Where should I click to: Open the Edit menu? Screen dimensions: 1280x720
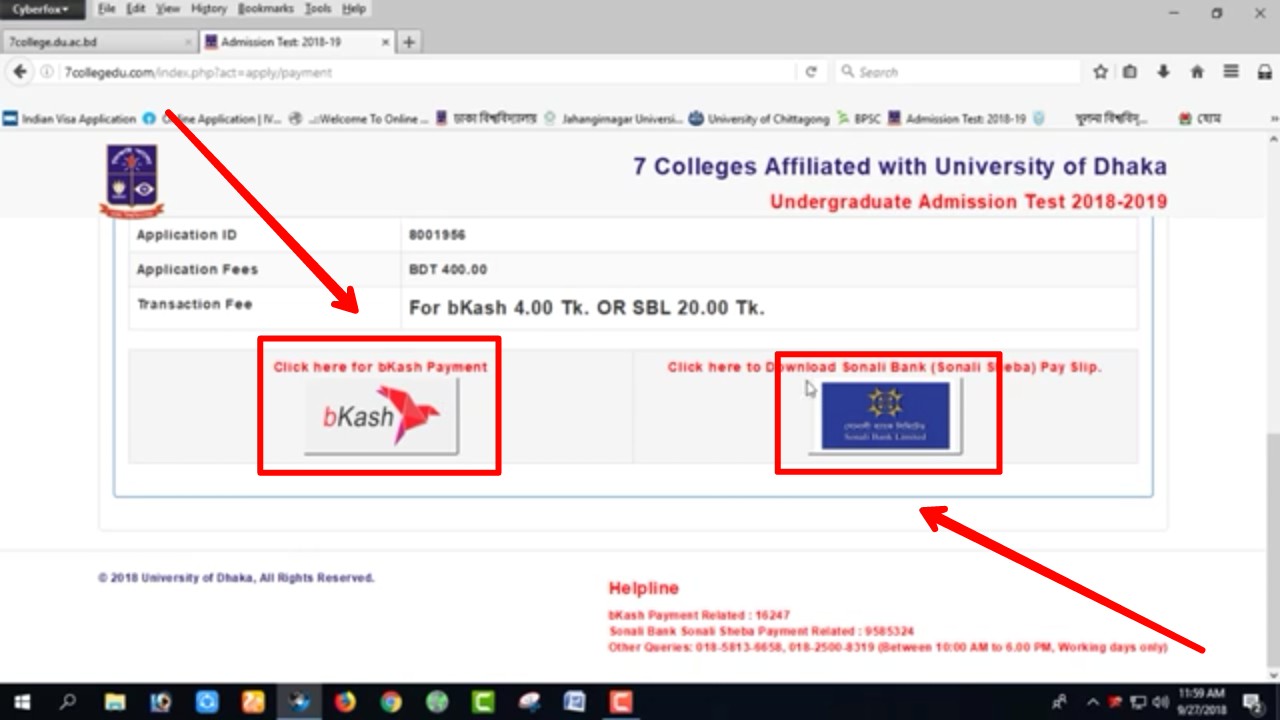136,8
